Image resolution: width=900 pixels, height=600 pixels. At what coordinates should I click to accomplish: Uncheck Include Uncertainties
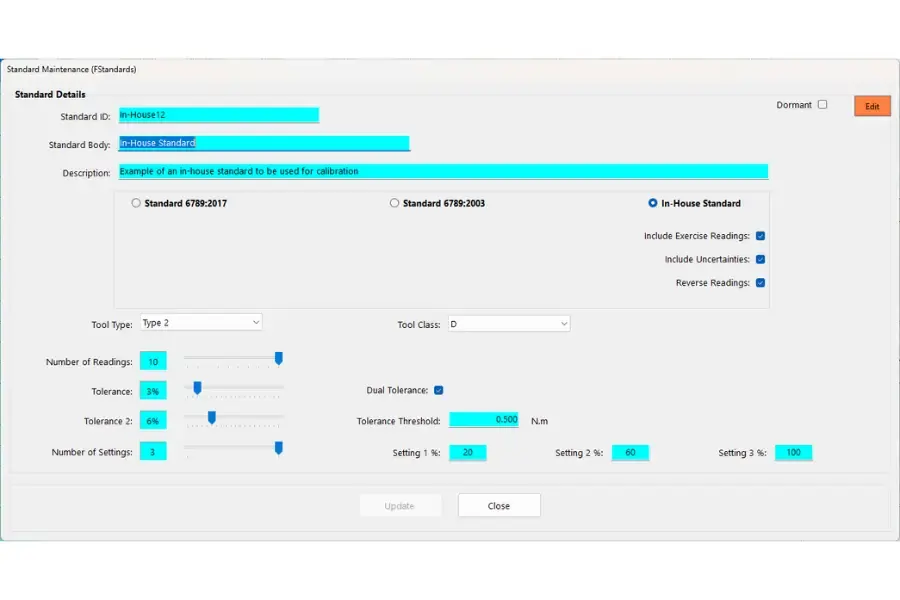coord(761,259)
